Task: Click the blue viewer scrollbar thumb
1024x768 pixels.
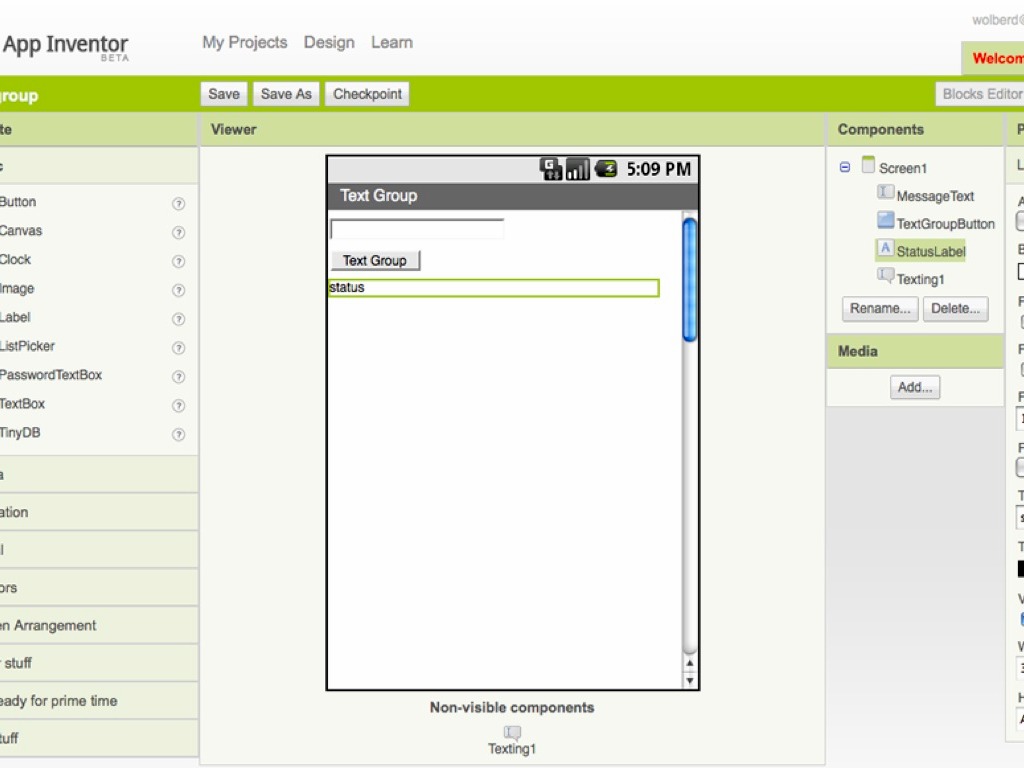Action: click(x=689, y=280)
